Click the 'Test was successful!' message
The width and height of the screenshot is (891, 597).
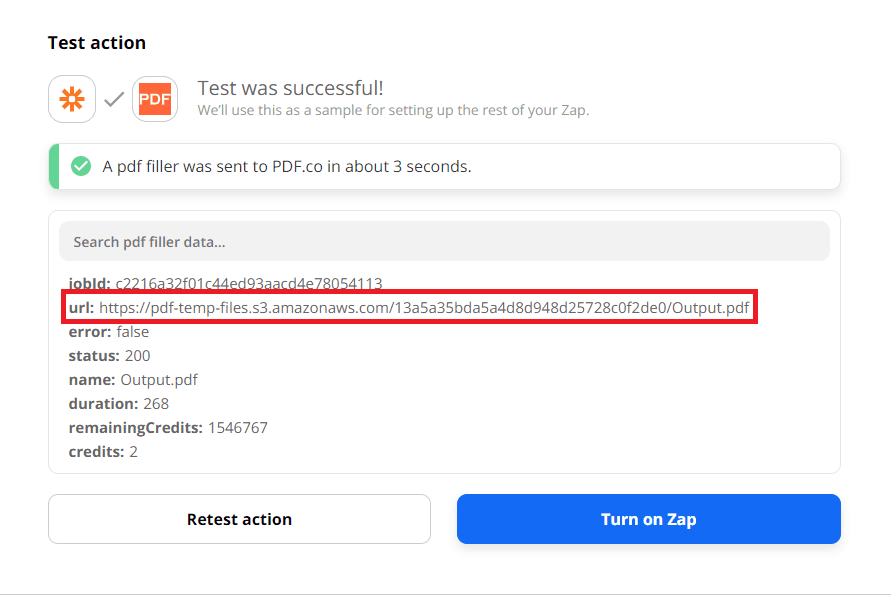(x=290, y=89)
